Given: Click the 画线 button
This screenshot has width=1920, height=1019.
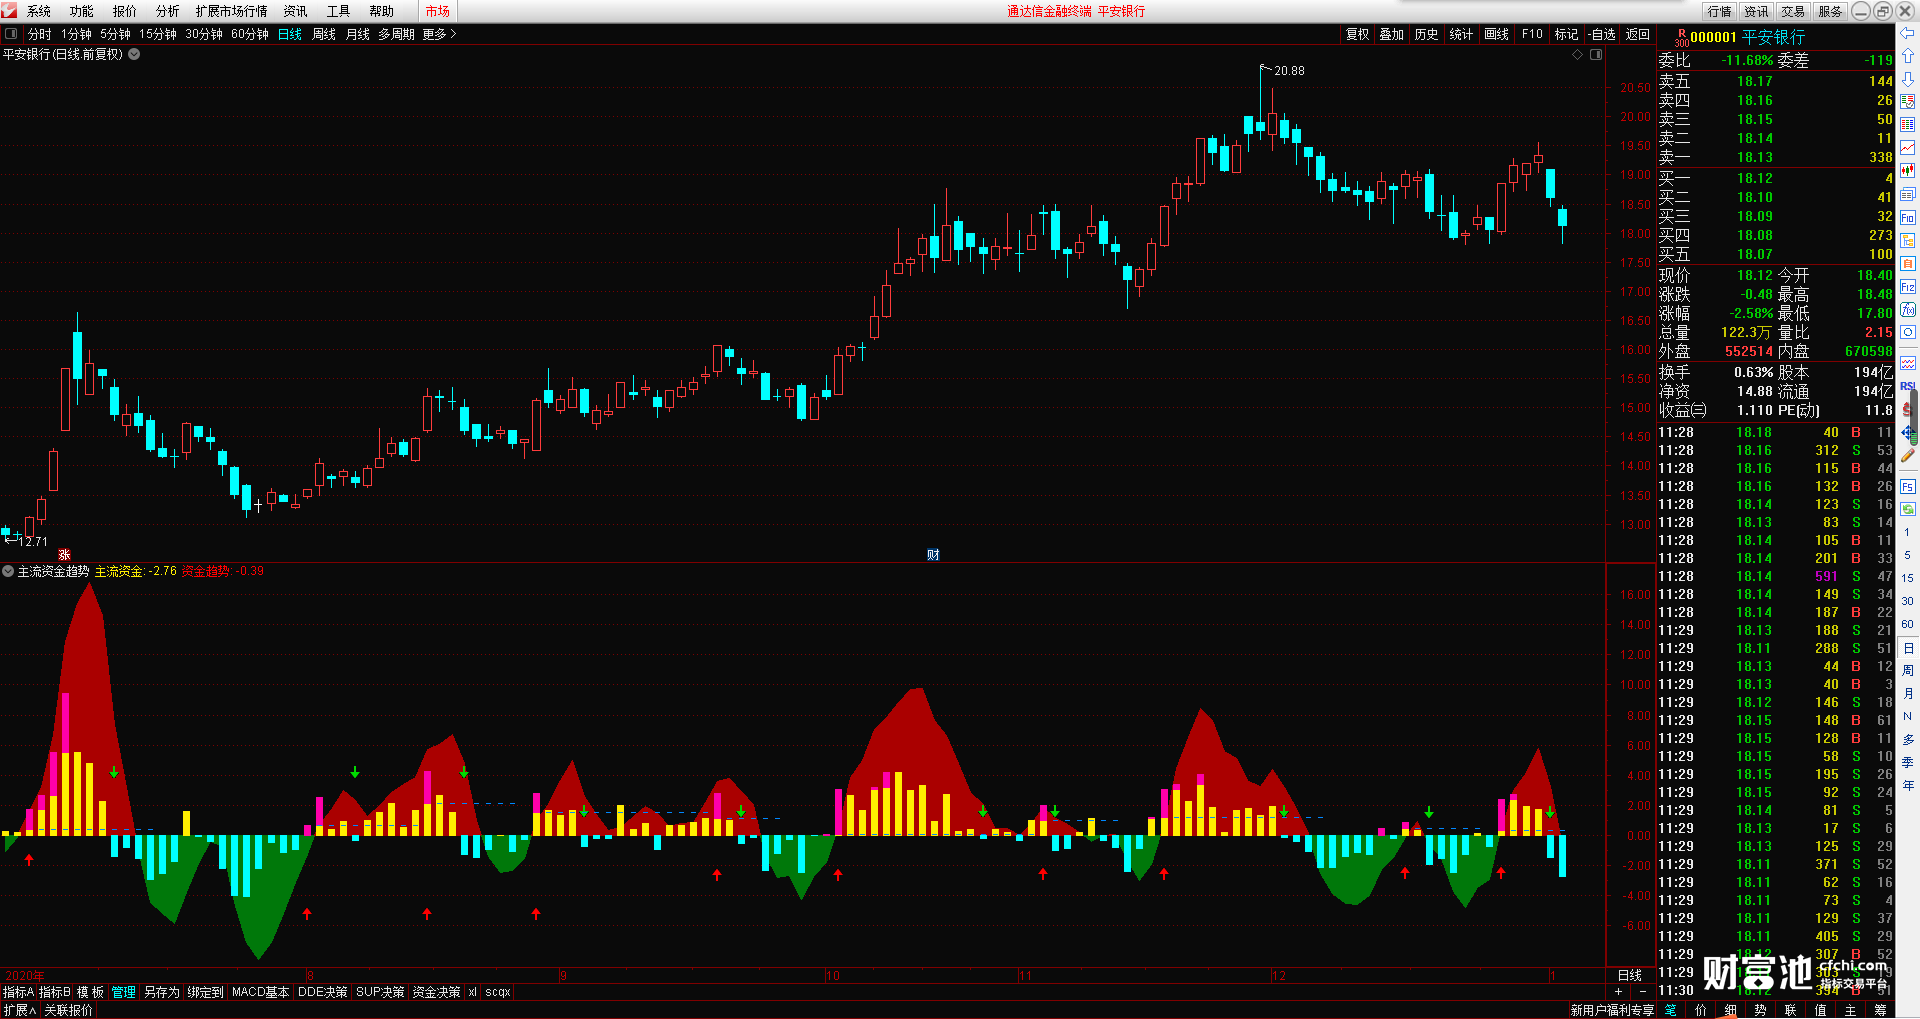Looking at the screenshot, I should [1497, 34].
